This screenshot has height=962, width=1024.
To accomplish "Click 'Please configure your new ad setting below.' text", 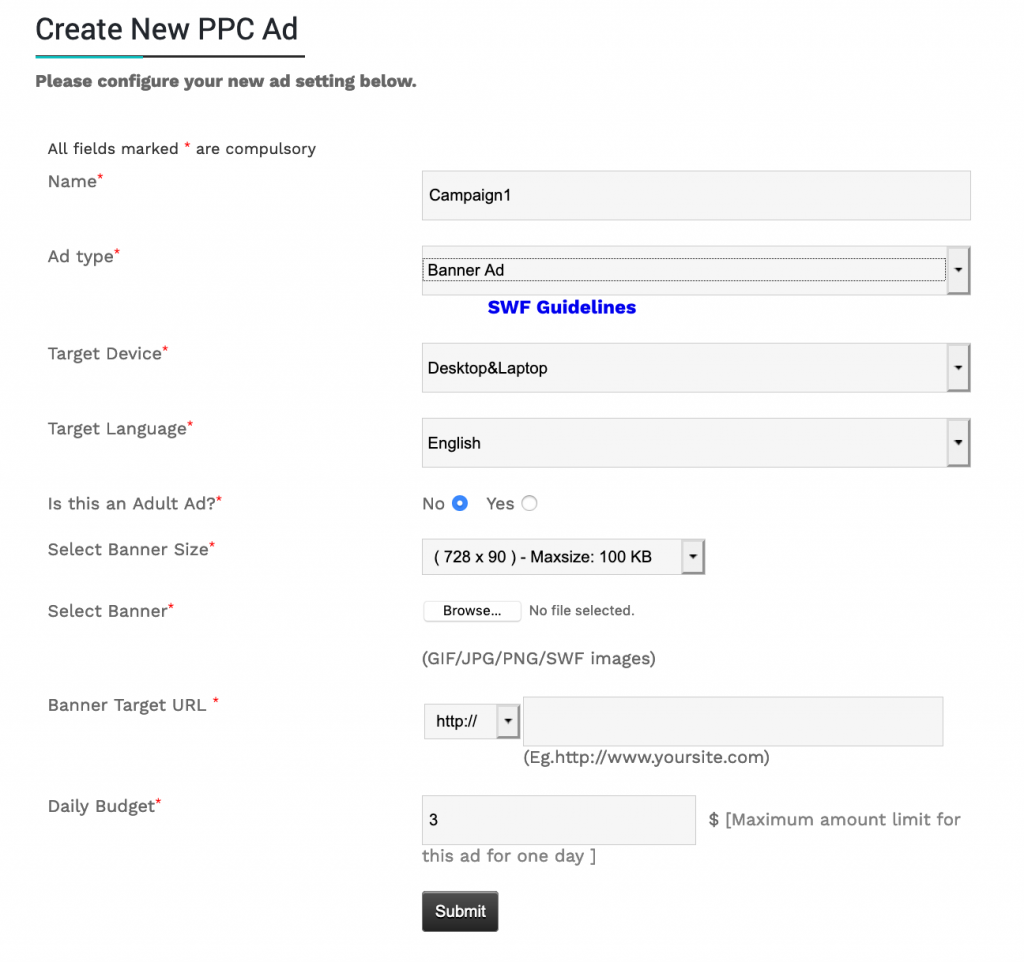I will (226, 82).
